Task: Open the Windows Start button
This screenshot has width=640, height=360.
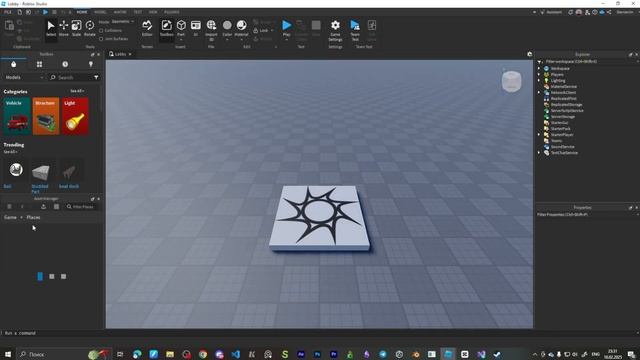Action: coord(8,354)
